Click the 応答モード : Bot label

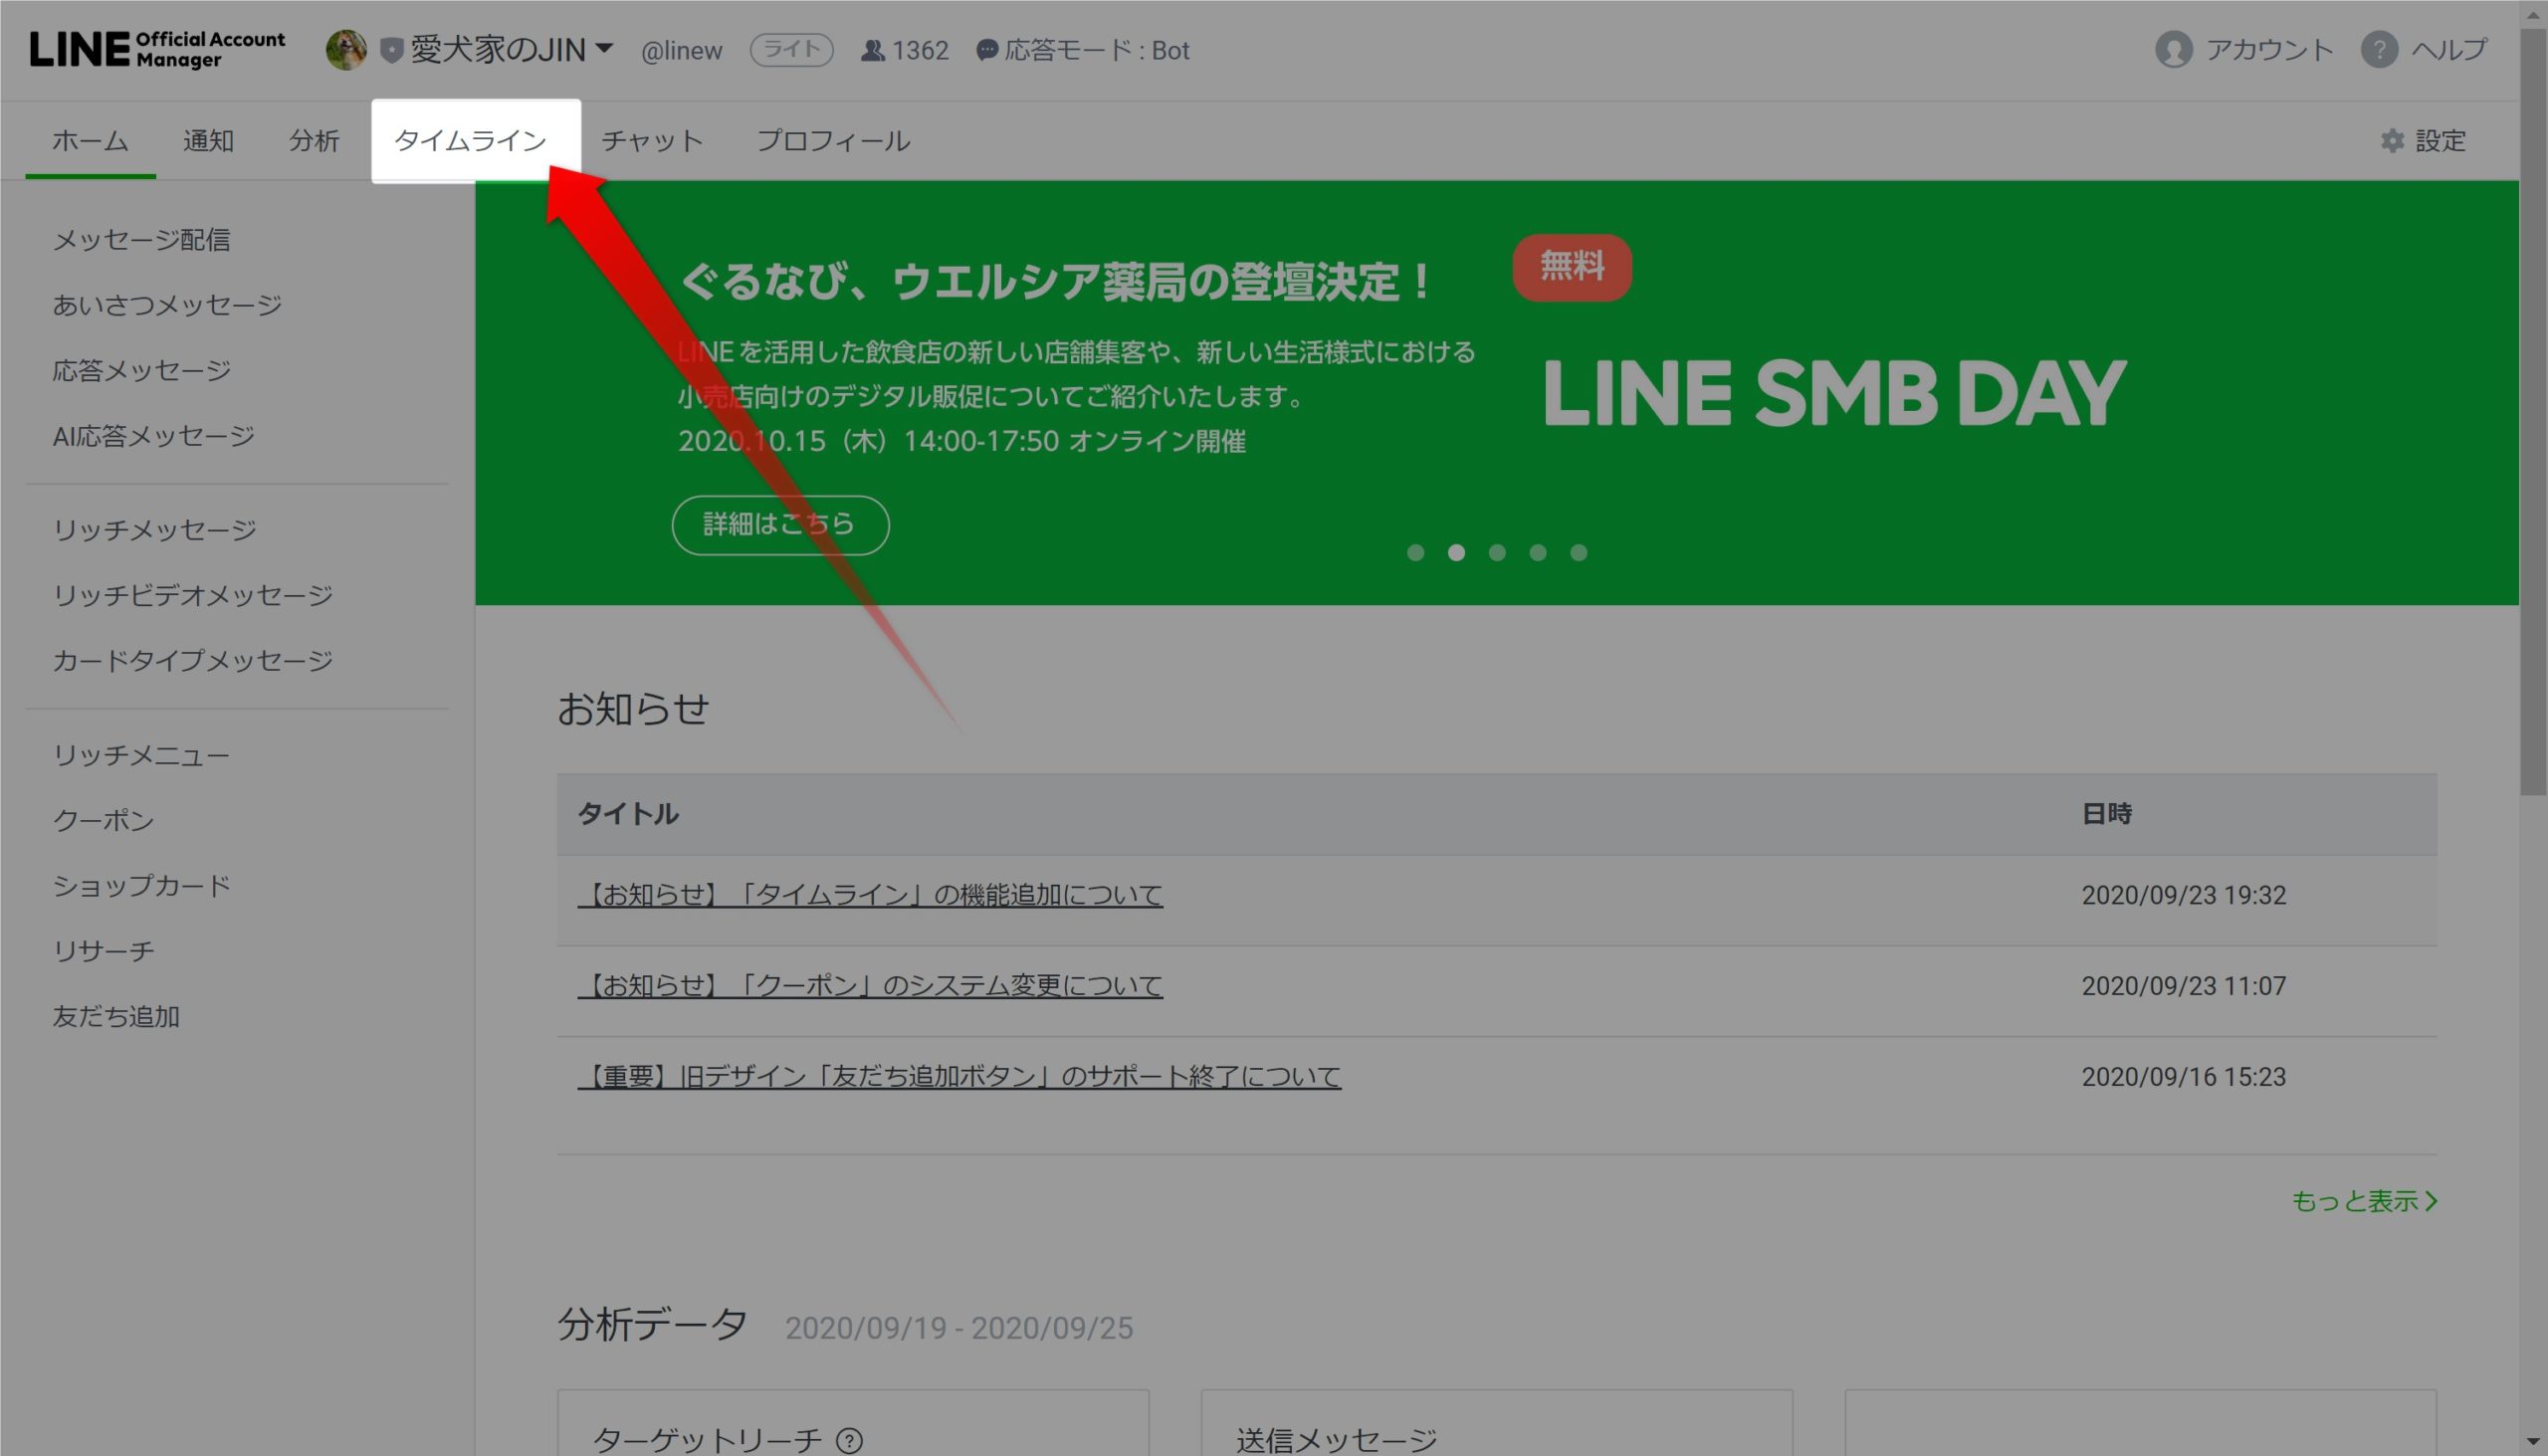[1097, 50]
